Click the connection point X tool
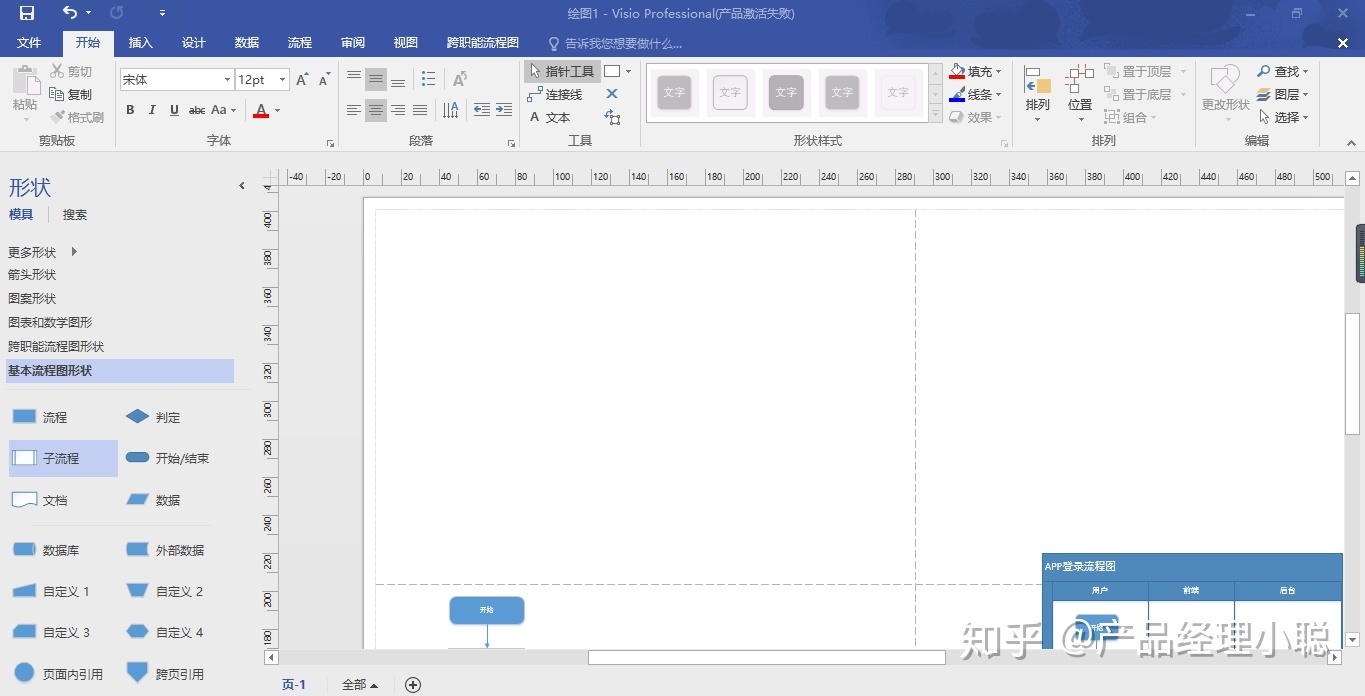This screenshot has width=1365, height=696. pos(612,94)
